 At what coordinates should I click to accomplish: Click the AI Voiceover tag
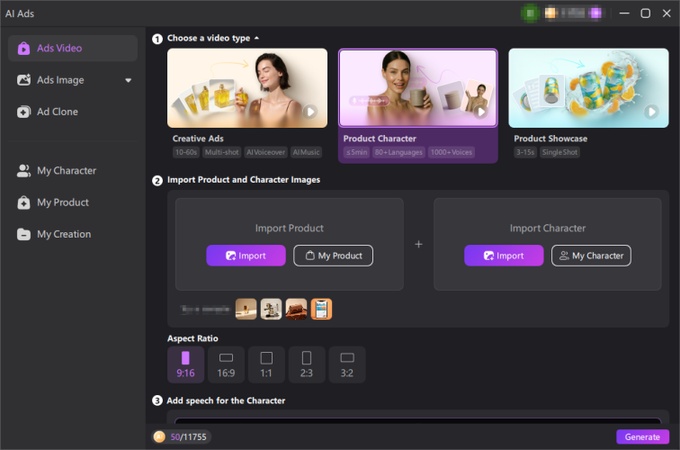(x=266, y=152)
